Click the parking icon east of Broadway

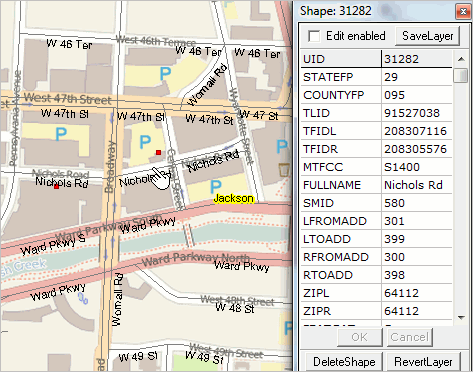pos(145,142)
